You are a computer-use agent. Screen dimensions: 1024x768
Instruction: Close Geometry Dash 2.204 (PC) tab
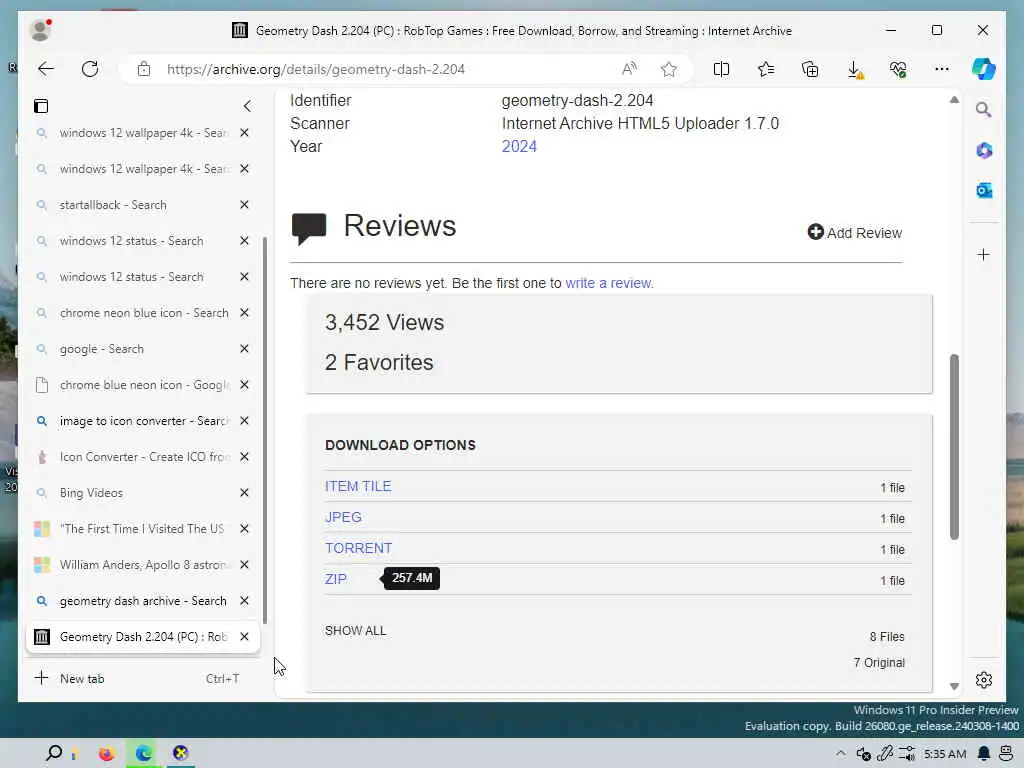(244, 637)
